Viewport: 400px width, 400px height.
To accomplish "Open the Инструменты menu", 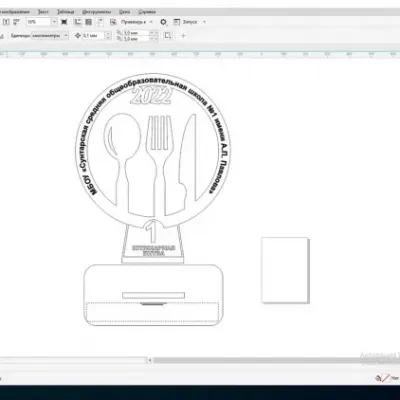I will click(x=97, y=12).
